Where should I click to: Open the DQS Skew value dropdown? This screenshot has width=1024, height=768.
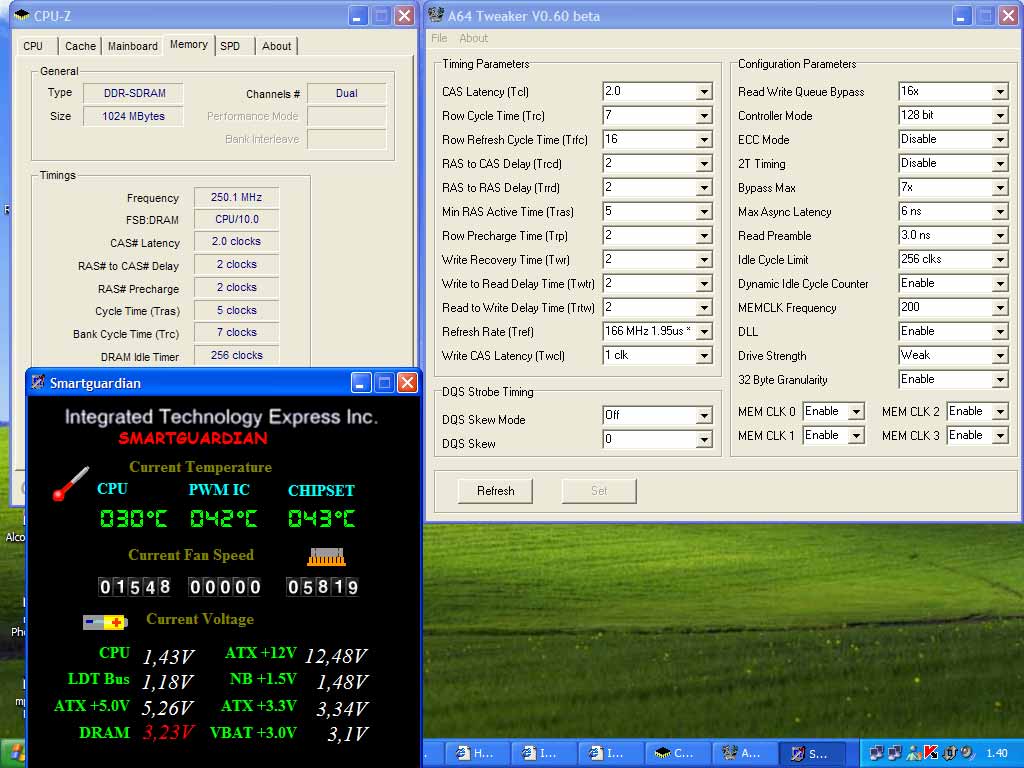point(704,440)
